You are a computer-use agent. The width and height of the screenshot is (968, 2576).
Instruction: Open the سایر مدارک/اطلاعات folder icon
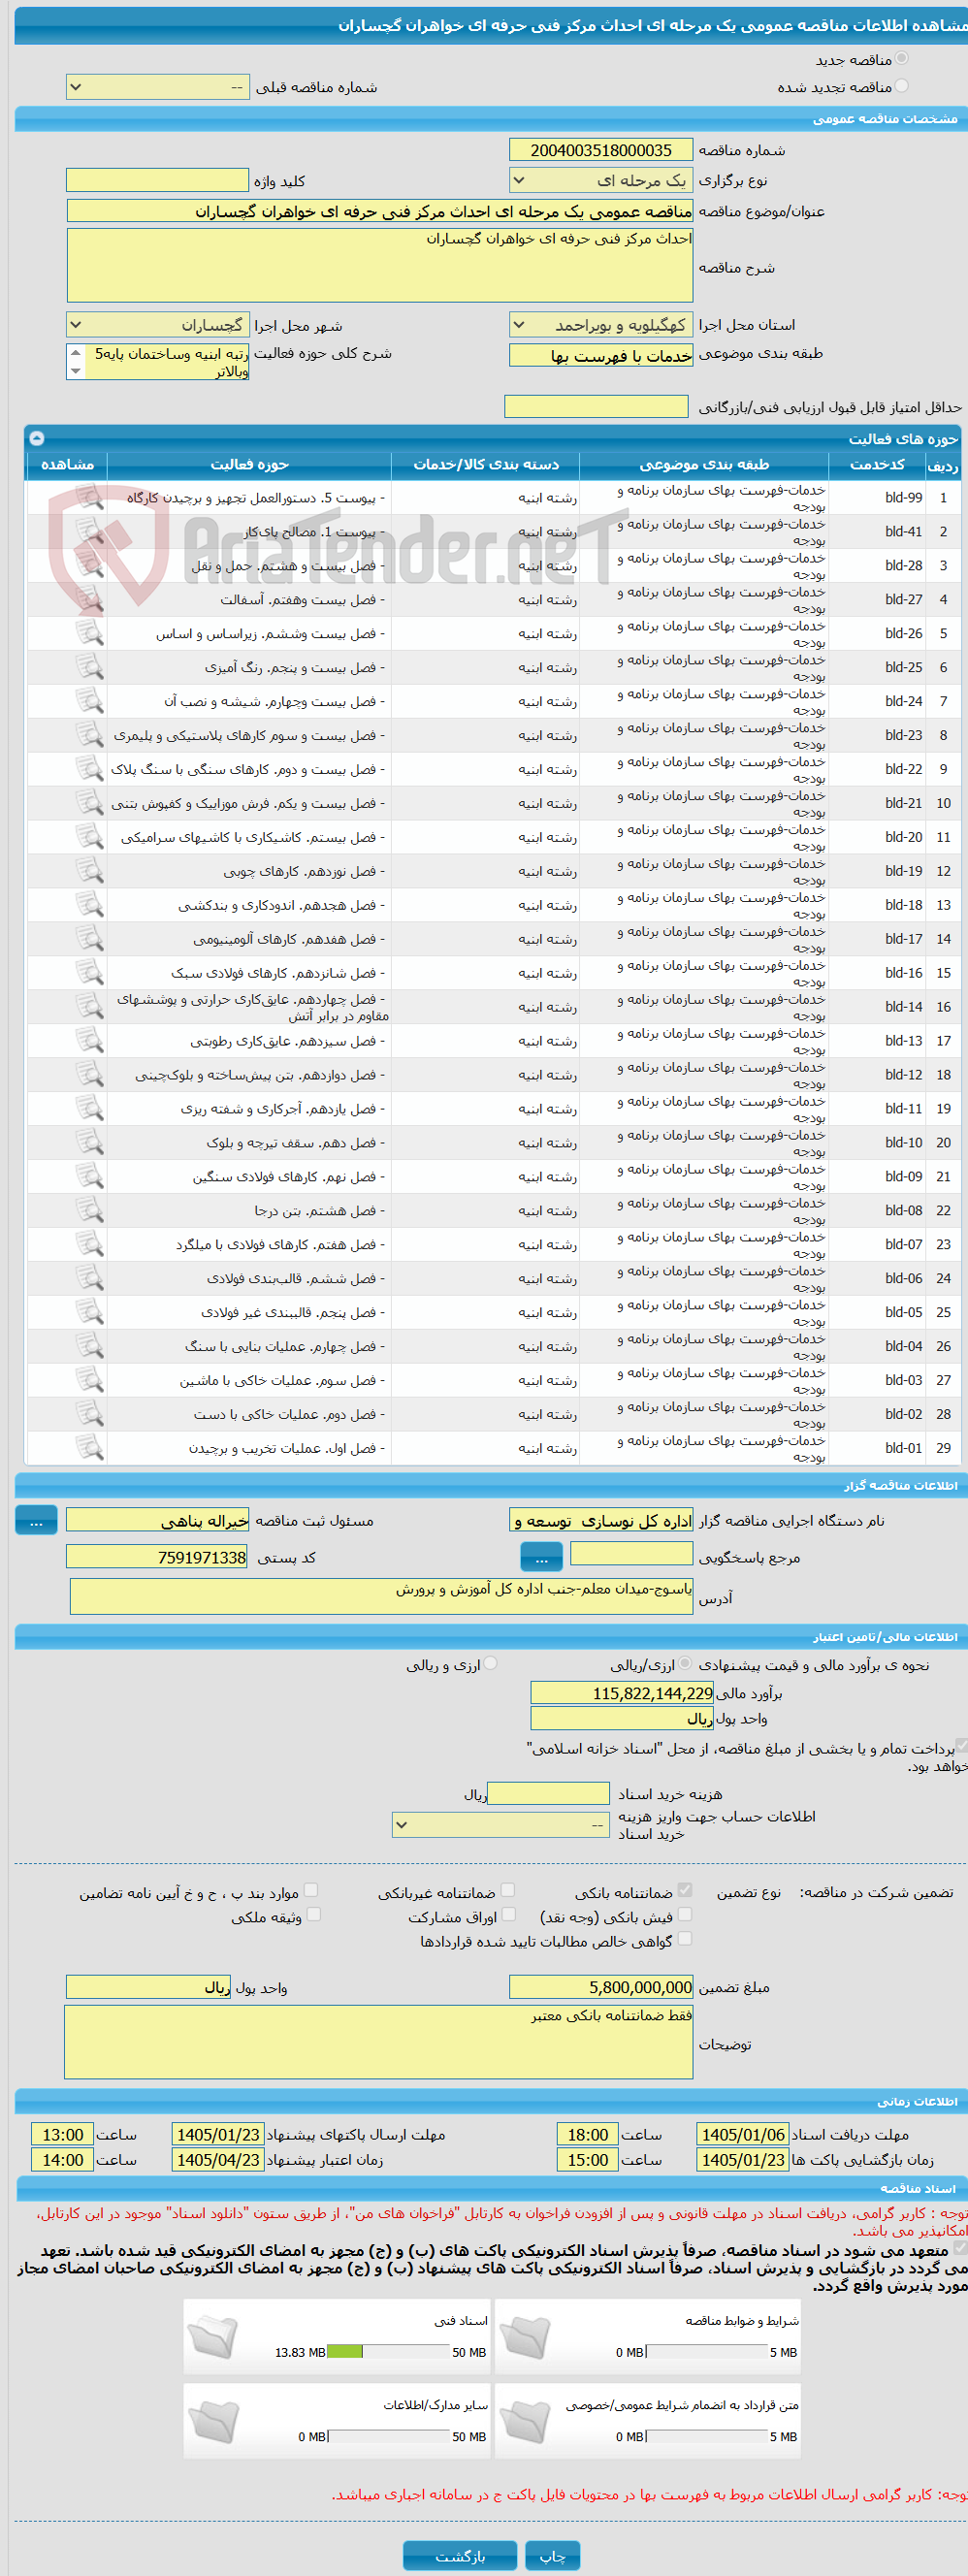(212, 2420)
